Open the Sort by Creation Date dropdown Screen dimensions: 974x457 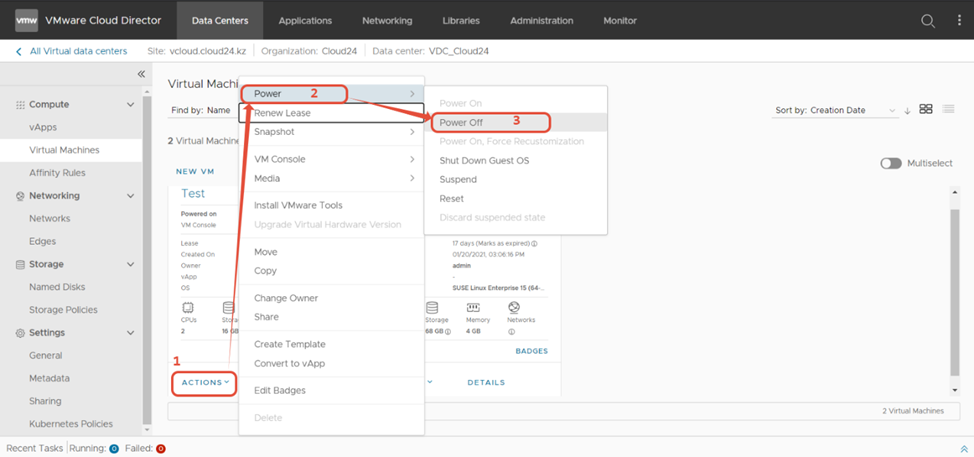click(835, 110)
